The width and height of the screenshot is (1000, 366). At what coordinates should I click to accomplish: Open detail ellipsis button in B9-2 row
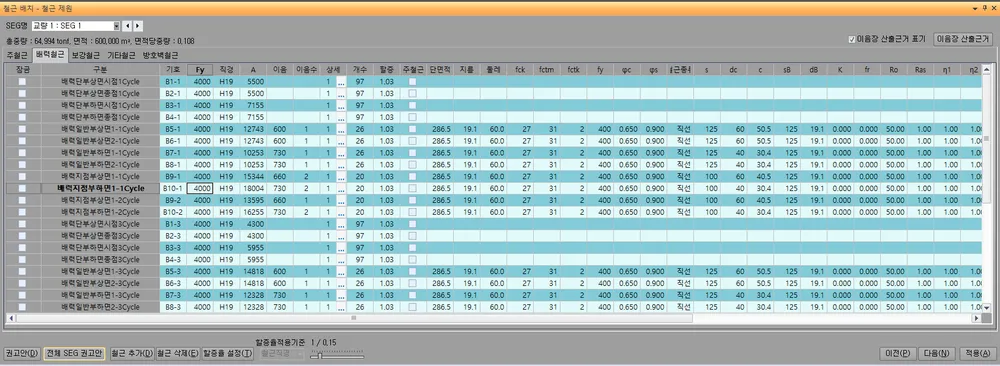coord(341,201)
